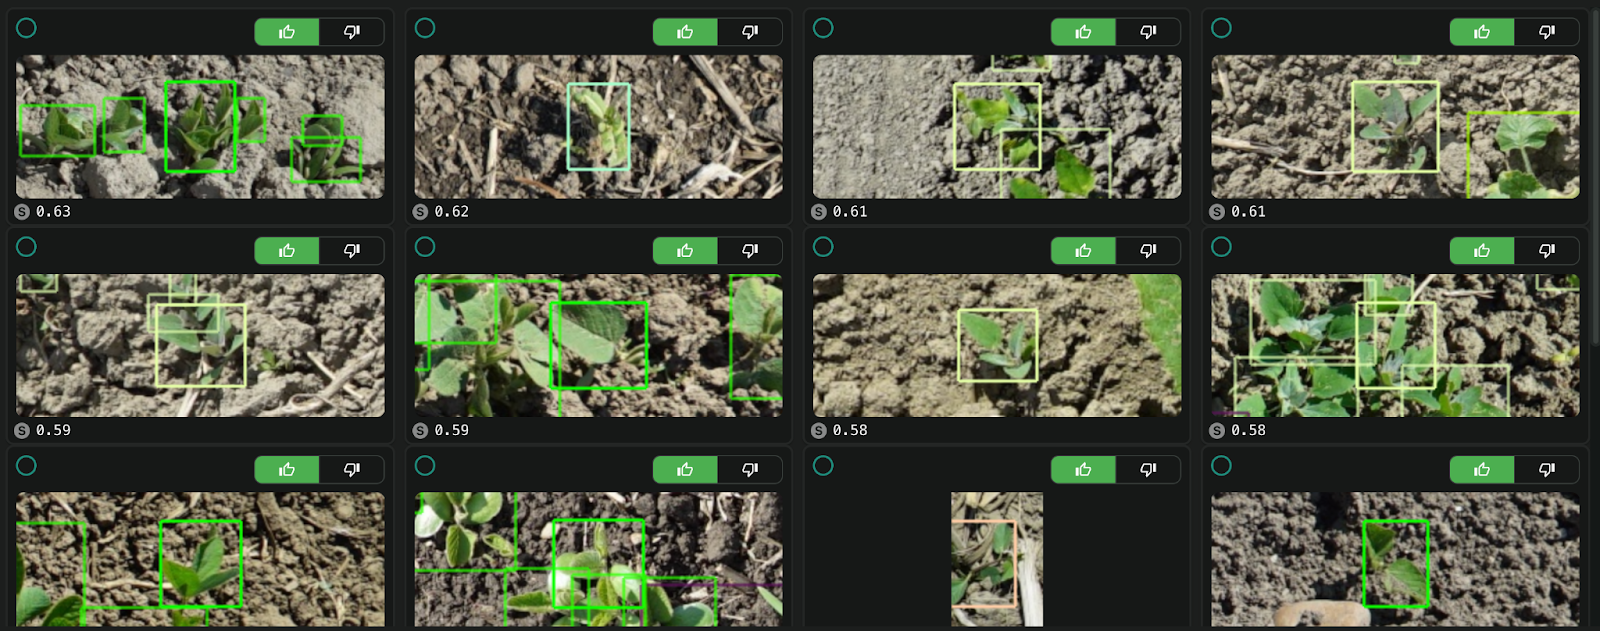This screenshot has height=631, width=1600.
Task: Thumbs up the image scored 0.62
Action: (x=685, y=32)
